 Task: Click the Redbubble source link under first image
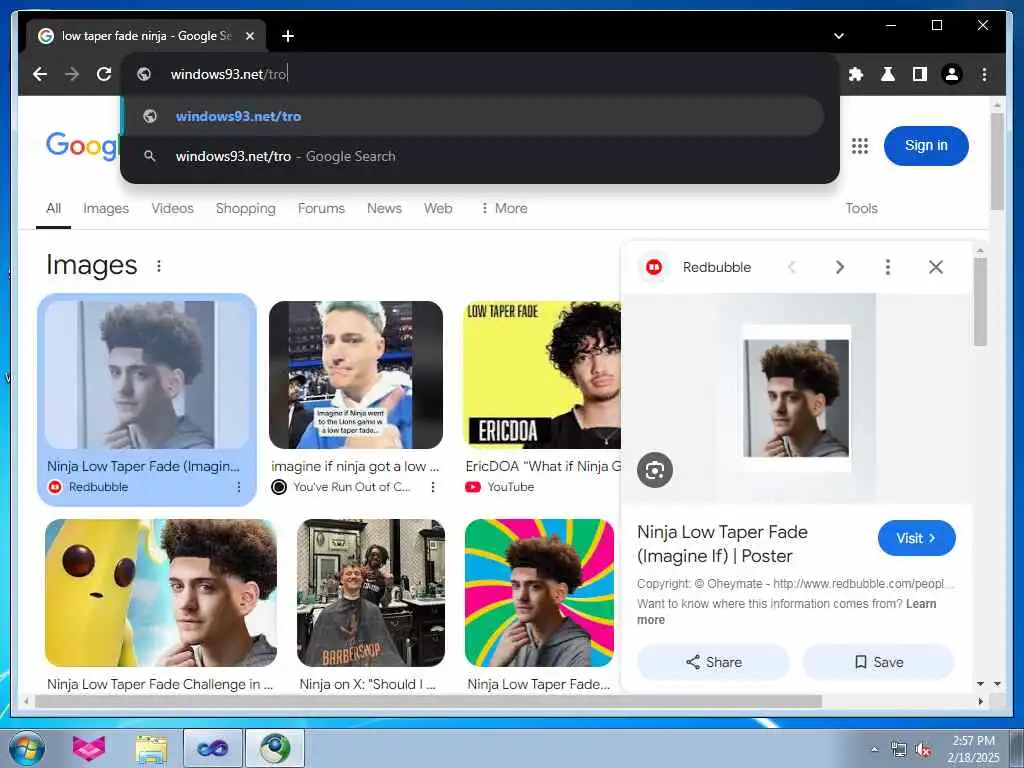point(88,487)
